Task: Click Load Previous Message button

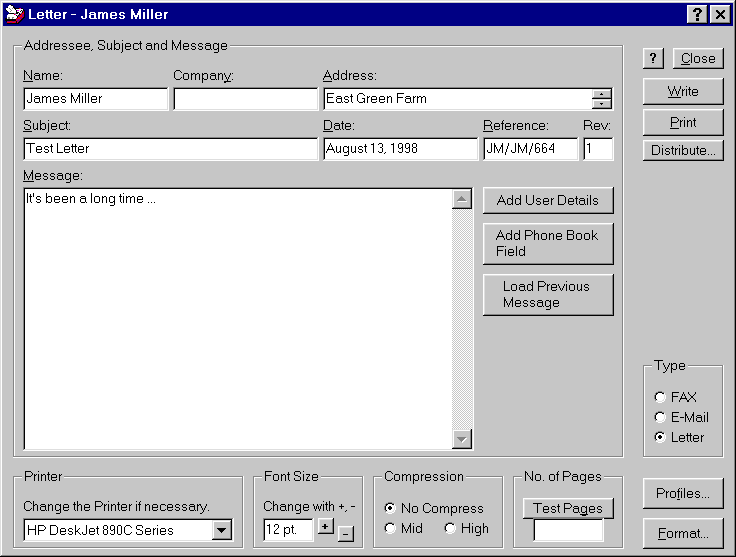Action: (548, 295)
